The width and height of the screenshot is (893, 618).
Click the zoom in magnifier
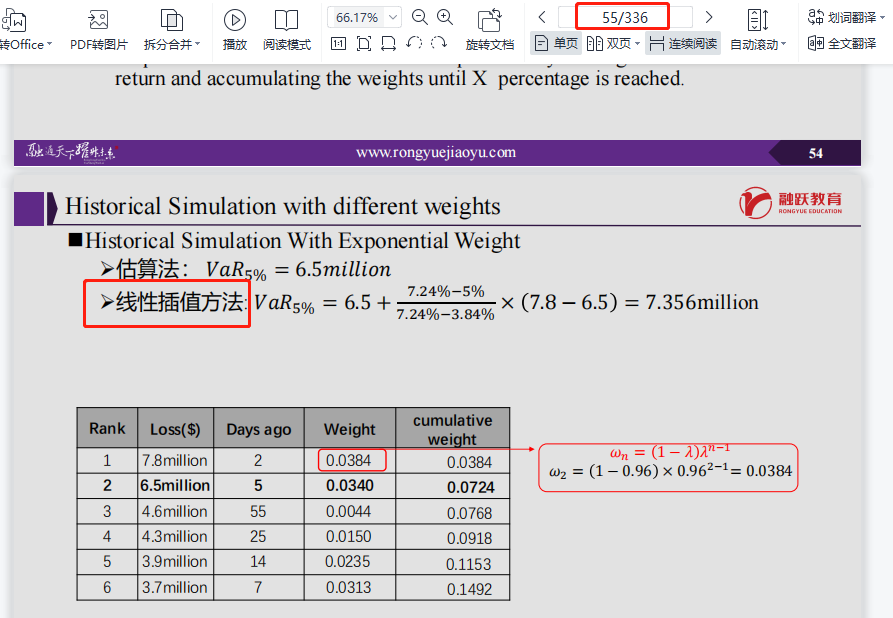click(x=446, y=17)
